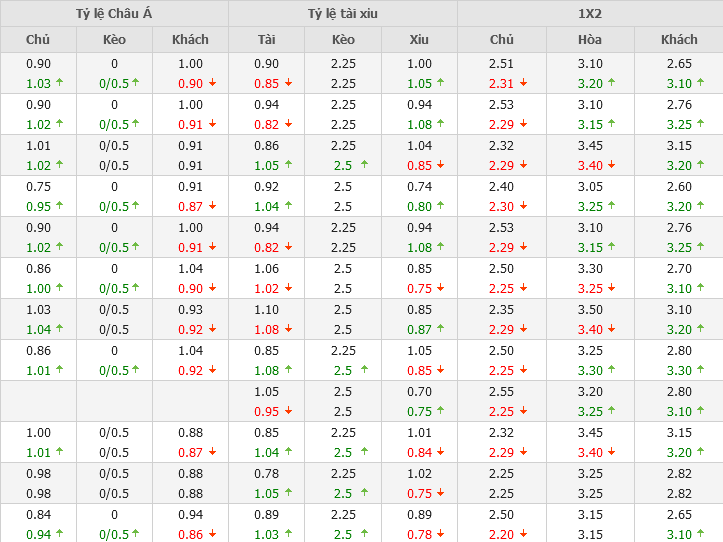723x542 pixels.
Task: Click red down arrow next to 0.95 Tài
Action: point(289,411)
